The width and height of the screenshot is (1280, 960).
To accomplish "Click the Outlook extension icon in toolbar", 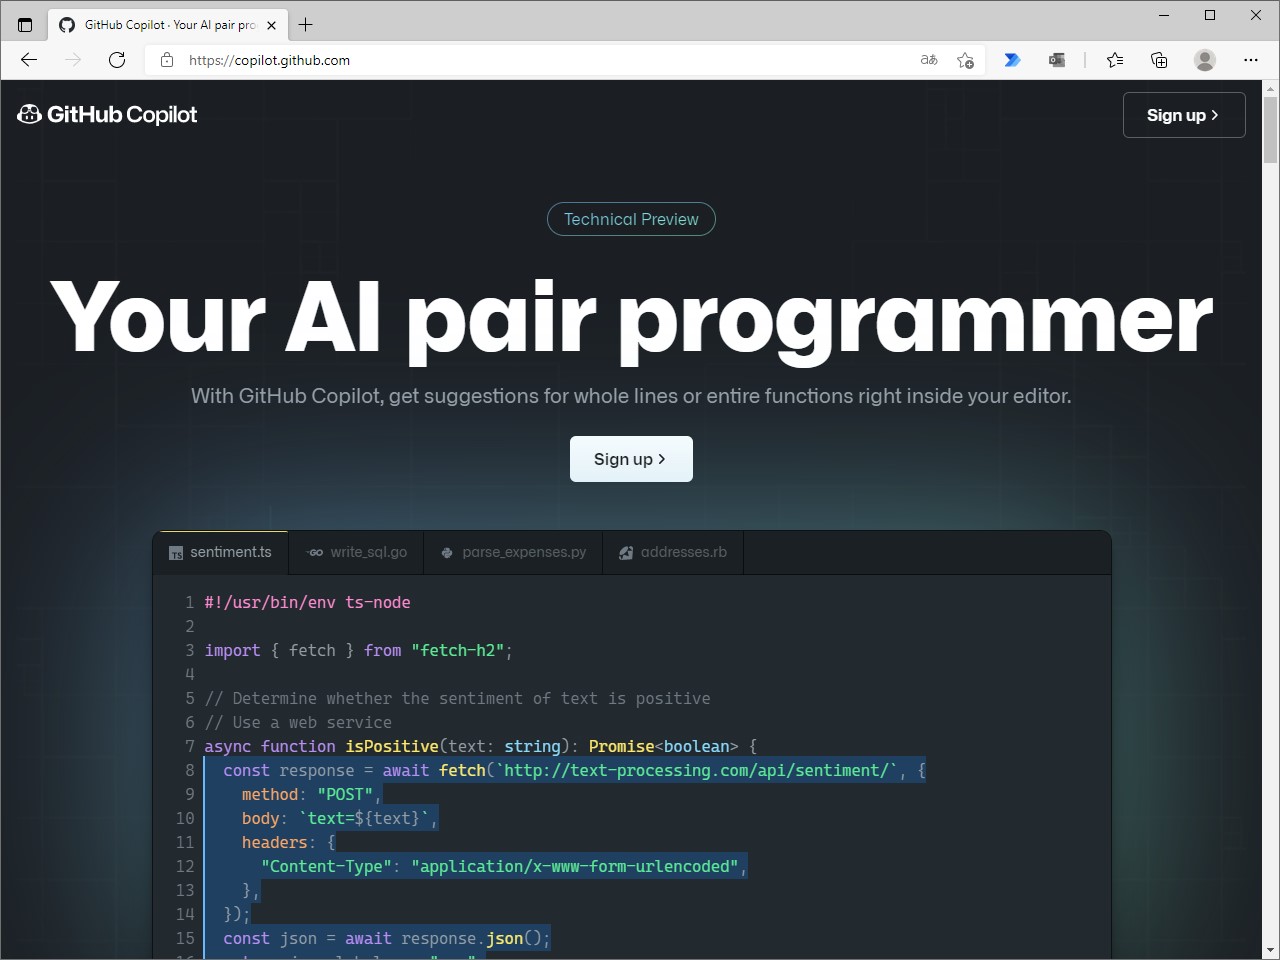I will pyautogui.click(x=1057, y=60).
